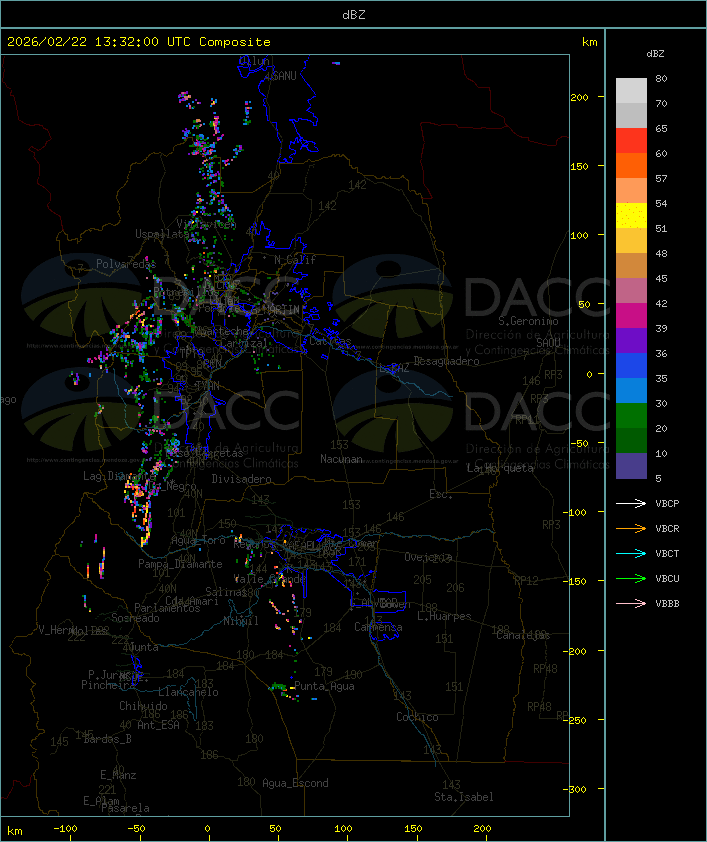
Task: Pick the mauve 45-42 dBZ swatch
Action: click(x=631, y=291)
